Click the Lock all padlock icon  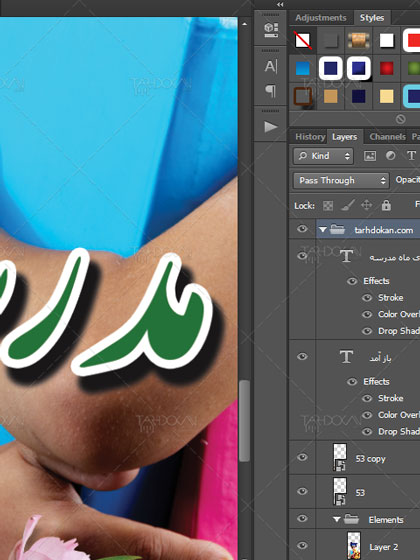pos(386,205)
